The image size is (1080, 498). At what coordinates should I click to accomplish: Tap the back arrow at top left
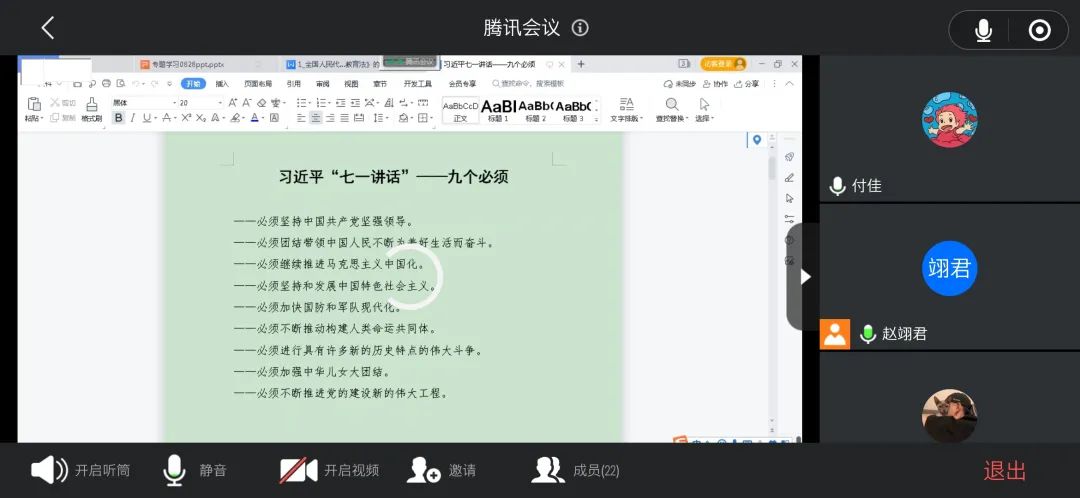[47, 28]
